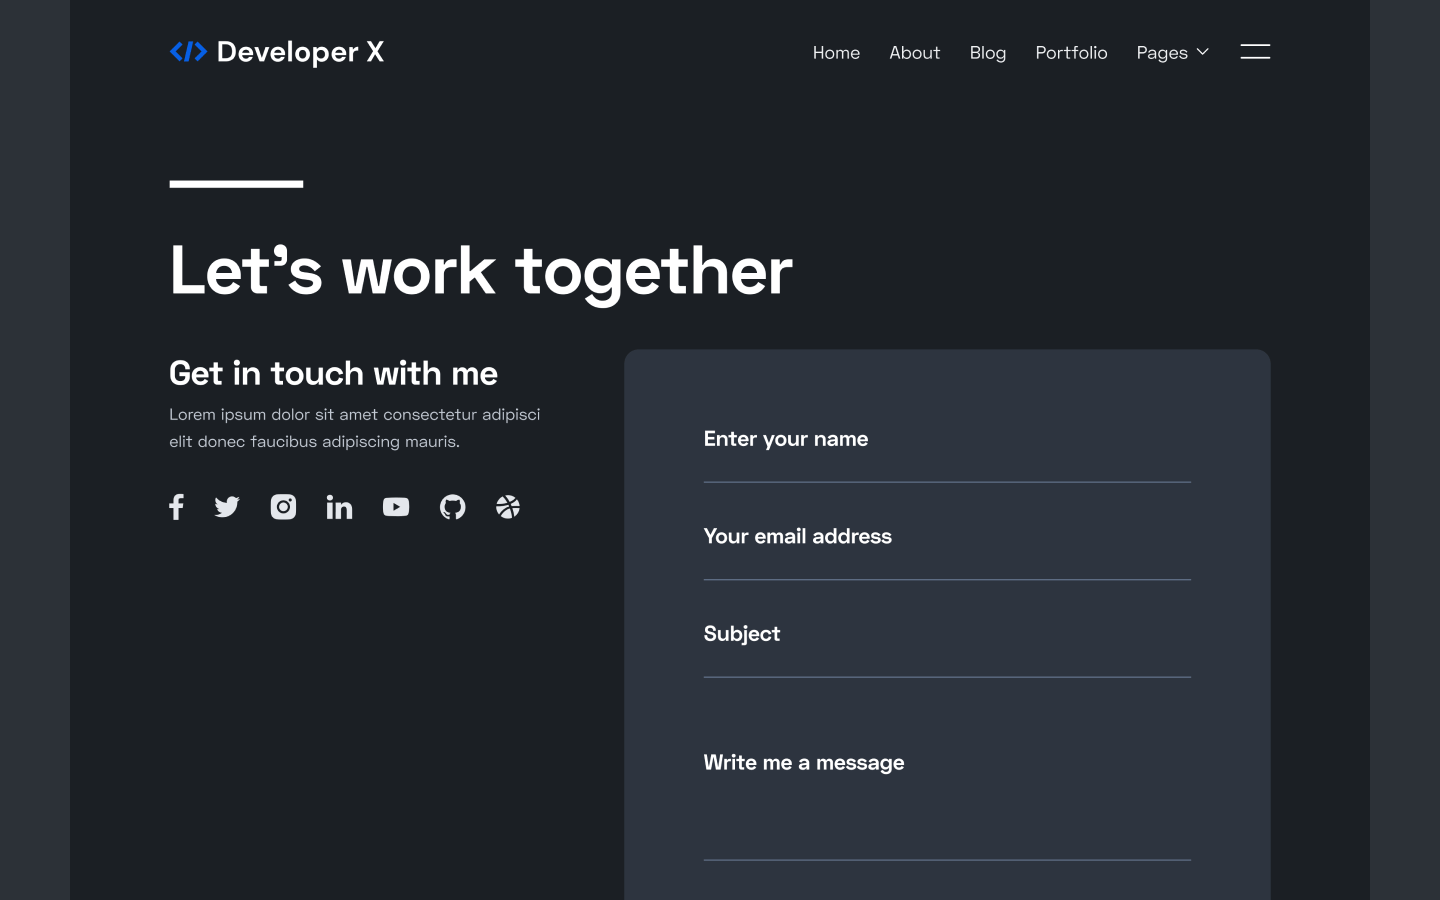Expand the Pages dropdown menu

point(1173,53)
